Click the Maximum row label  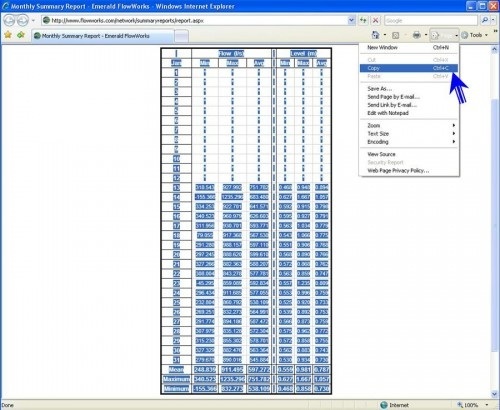176,379
